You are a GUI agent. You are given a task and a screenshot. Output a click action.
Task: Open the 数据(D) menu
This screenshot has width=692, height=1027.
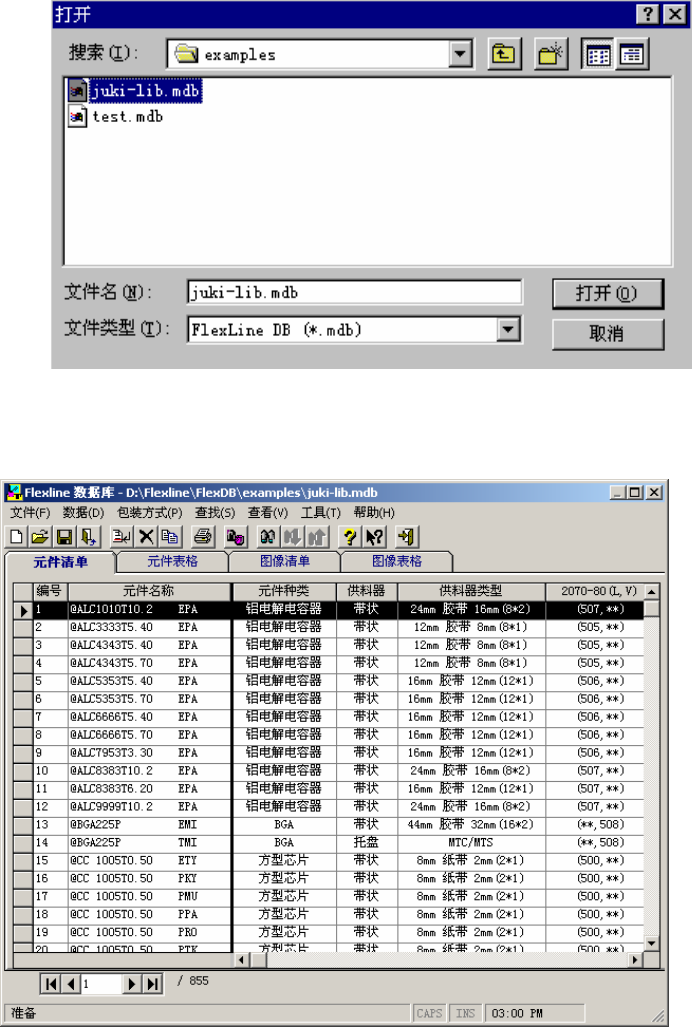coord(84,512)
